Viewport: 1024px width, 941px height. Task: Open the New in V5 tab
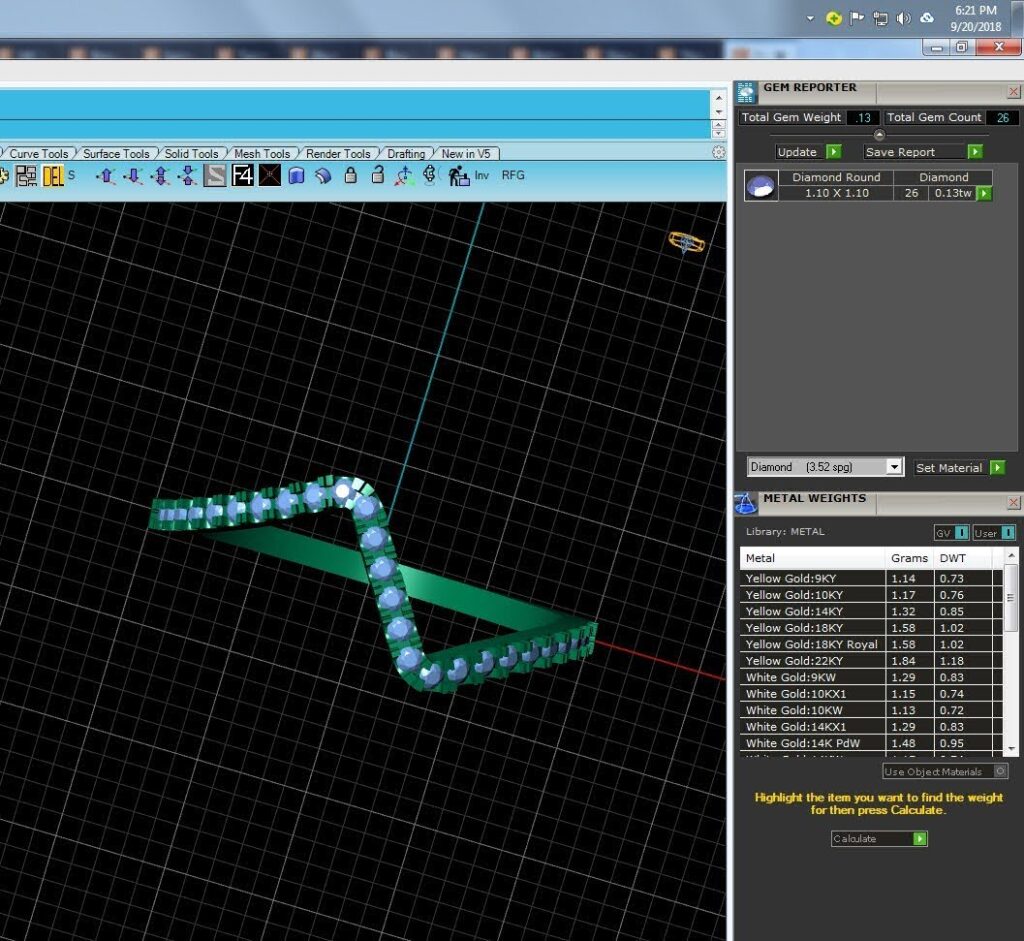point(466,153)
